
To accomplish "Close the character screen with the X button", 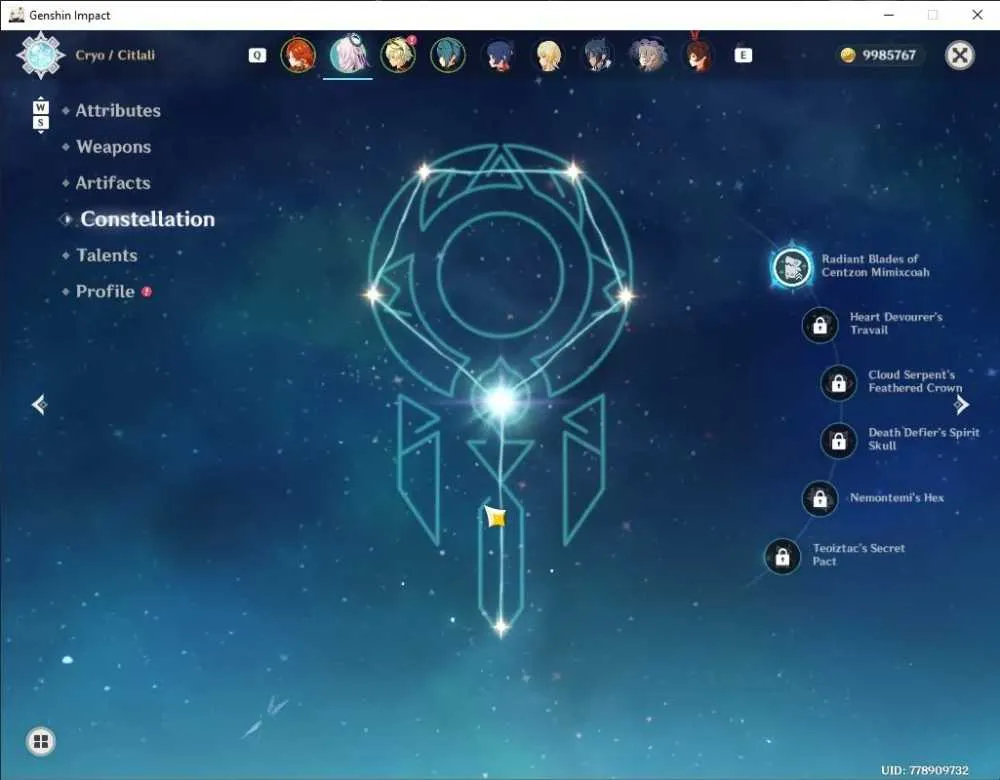I will 960,55.
